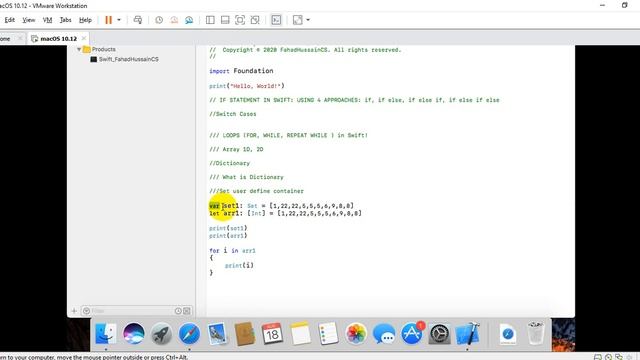This screenshot has height=360, width=640.
Task: Pause the virtual machine
Action: [x=108, y=20]
